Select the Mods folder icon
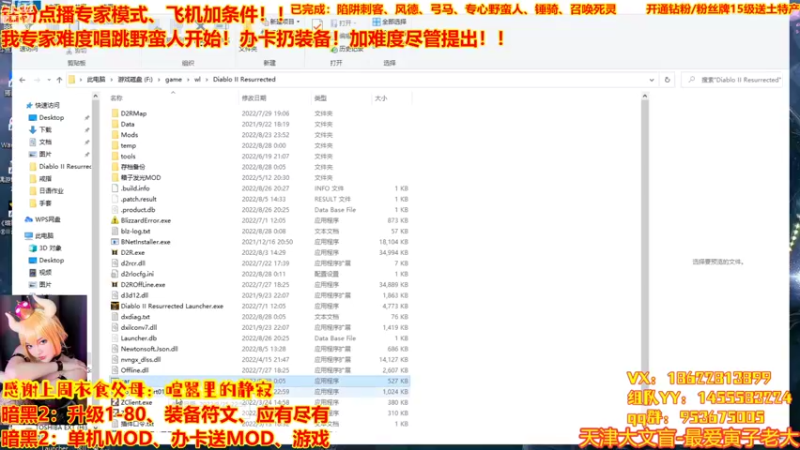 point(115,135)
